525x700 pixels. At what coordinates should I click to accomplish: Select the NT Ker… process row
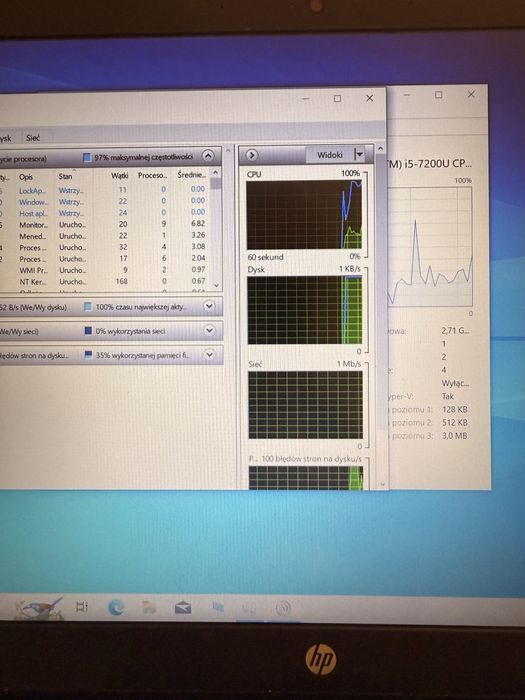coord(105,282)
